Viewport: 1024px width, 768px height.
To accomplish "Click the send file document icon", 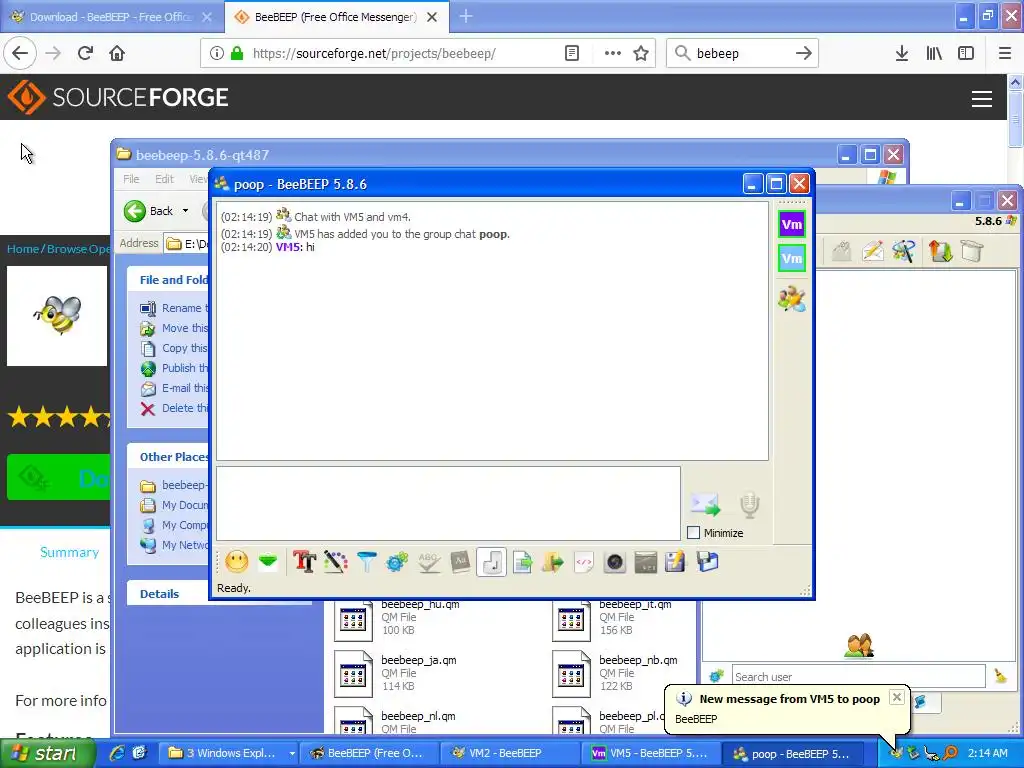I will coord(522,562).
